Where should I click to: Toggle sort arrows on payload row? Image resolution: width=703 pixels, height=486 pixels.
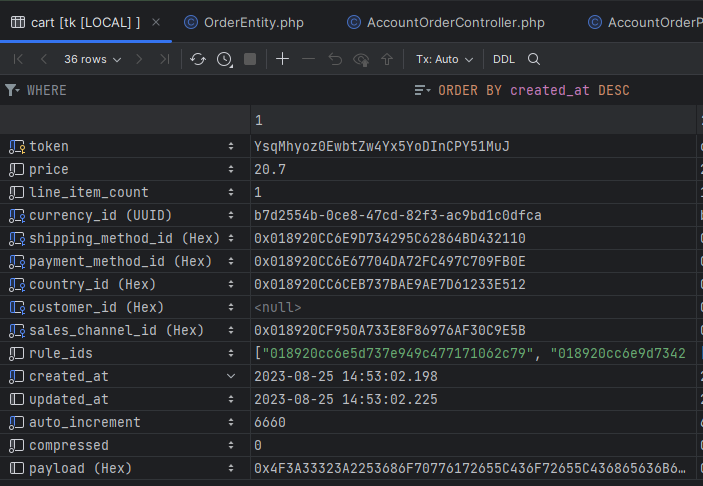pyautogui.click(x=231, y=468)
